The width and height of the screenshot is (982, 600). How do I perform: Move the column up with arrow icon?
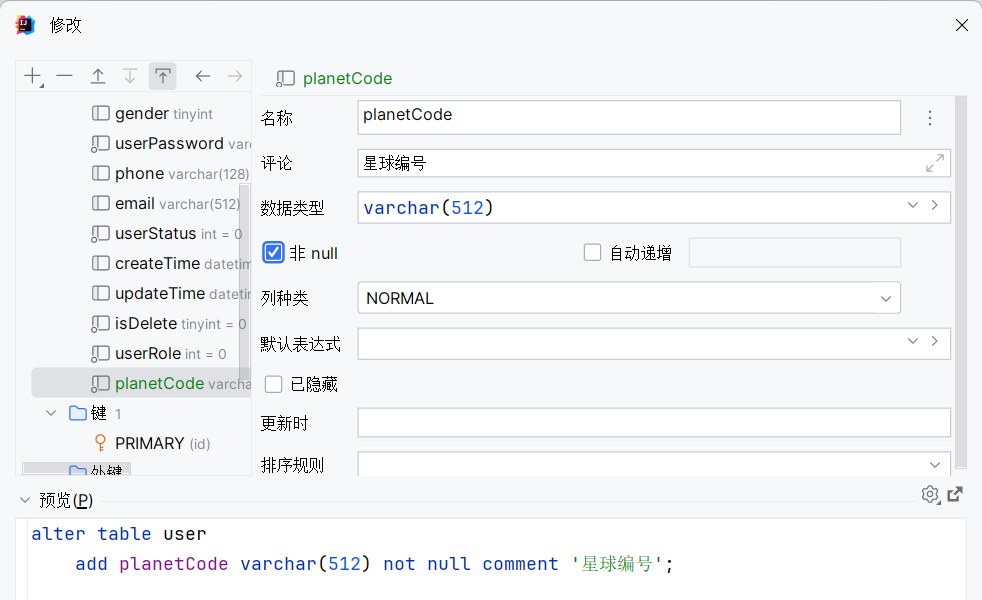tap(98, 76)
